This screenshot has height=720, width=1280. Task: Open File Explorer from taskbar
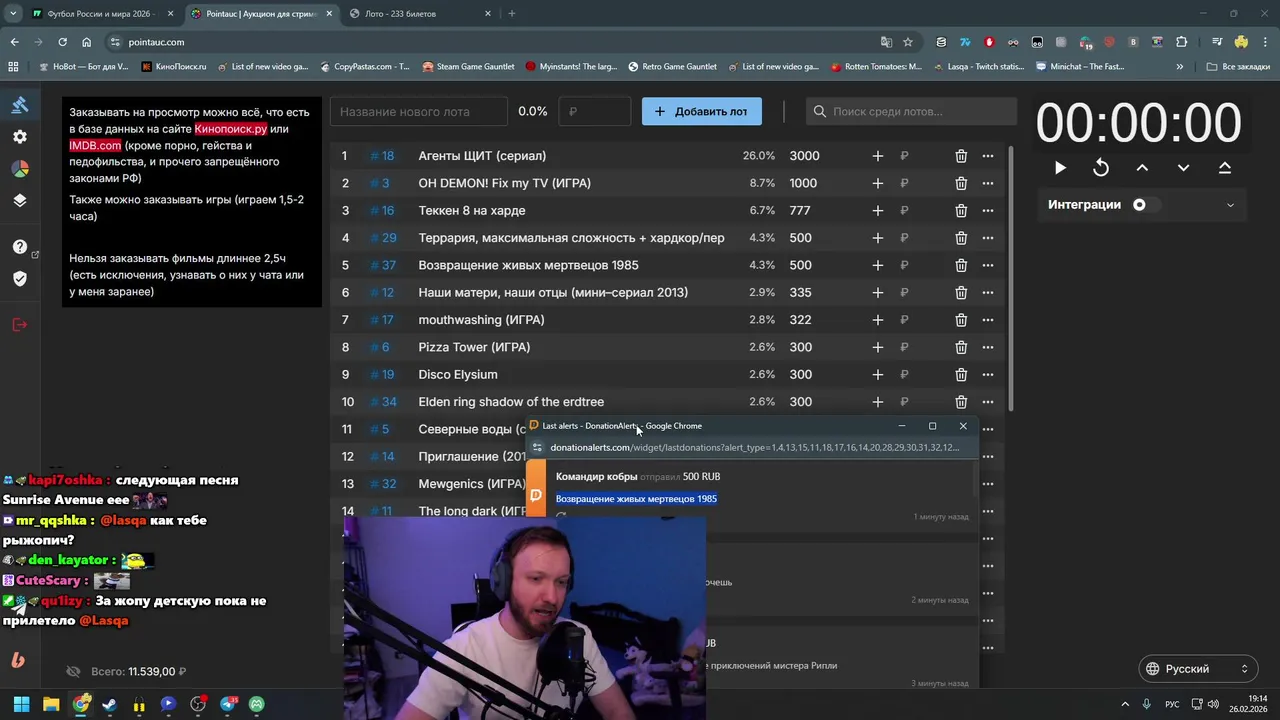(51, 704)
